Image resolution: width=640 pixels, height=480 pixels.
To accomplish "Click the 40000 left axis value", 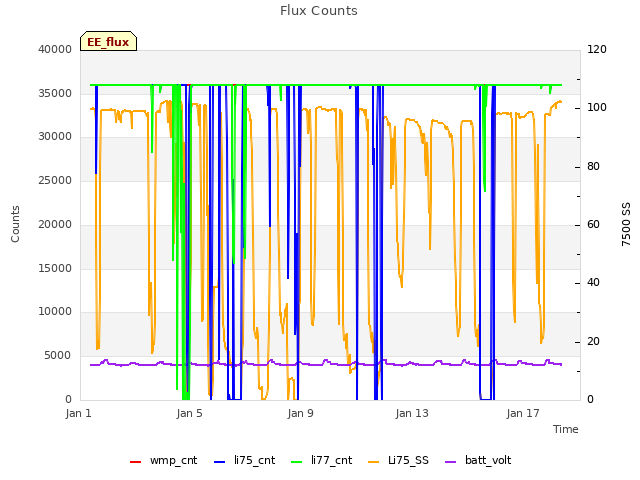I will click(x=55, y=49).
